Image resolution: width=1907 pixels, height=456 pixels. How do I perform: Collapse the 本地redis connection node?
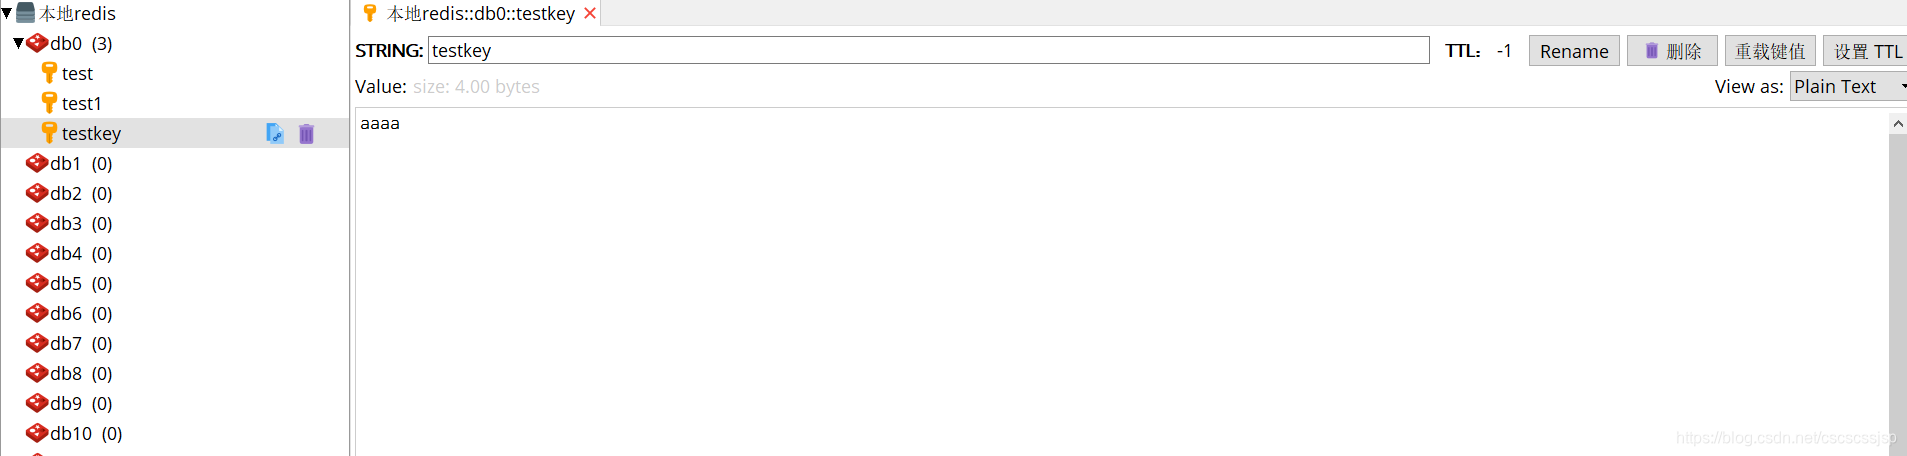(x=6, y=13)
